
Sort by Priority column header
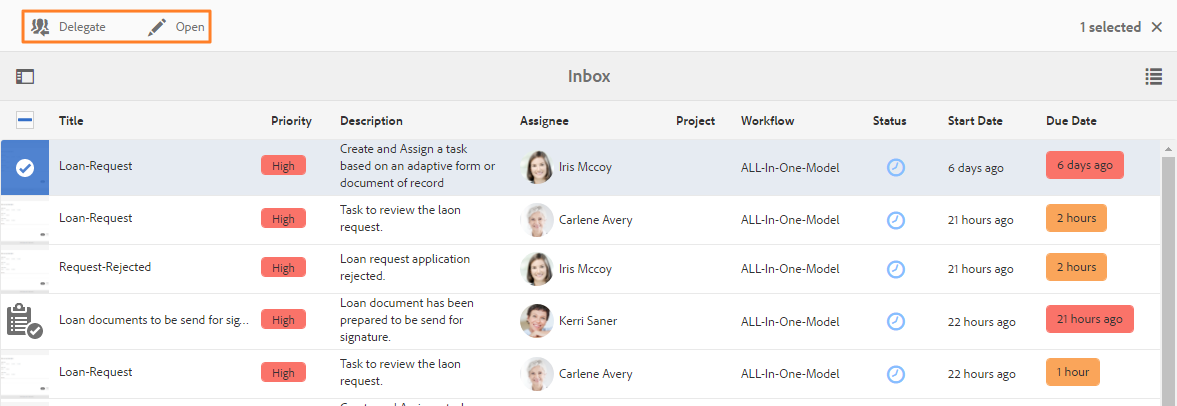pyautogui.click(x=291, y=121)
